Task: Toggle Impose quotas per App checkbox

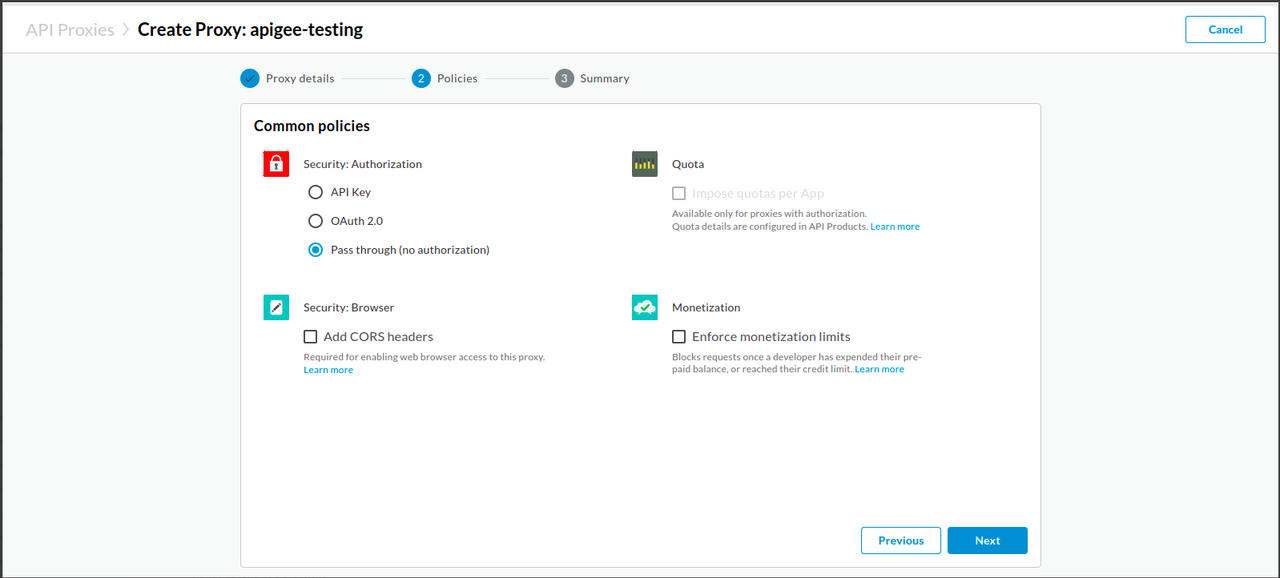Action: click(x=679, y=193)
